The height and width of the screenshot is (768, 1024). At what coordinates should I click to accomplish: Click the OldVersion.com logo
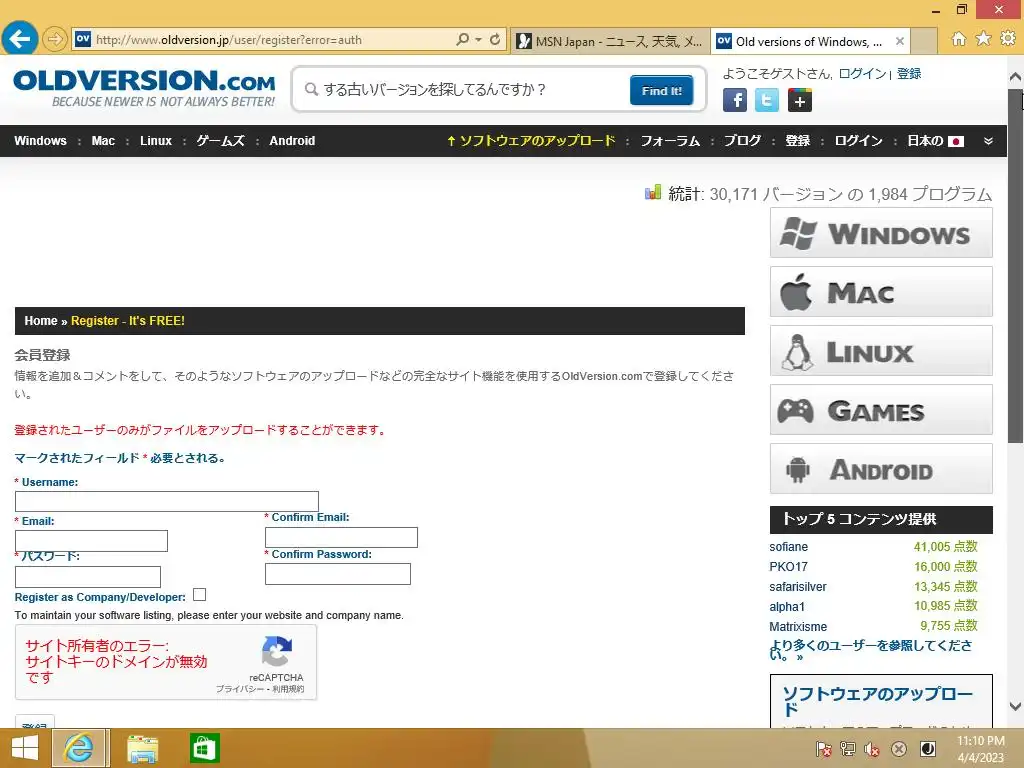(x=144, y=88)
